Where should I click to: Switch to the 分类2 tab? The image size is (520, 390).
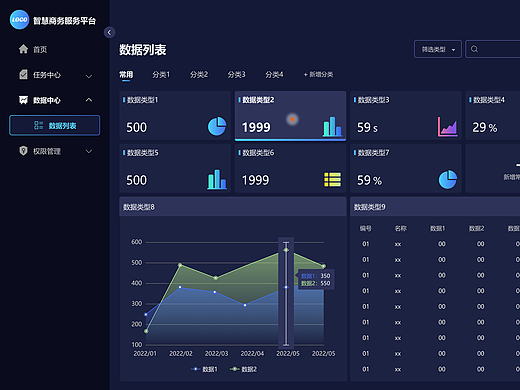tap(199, 74)
